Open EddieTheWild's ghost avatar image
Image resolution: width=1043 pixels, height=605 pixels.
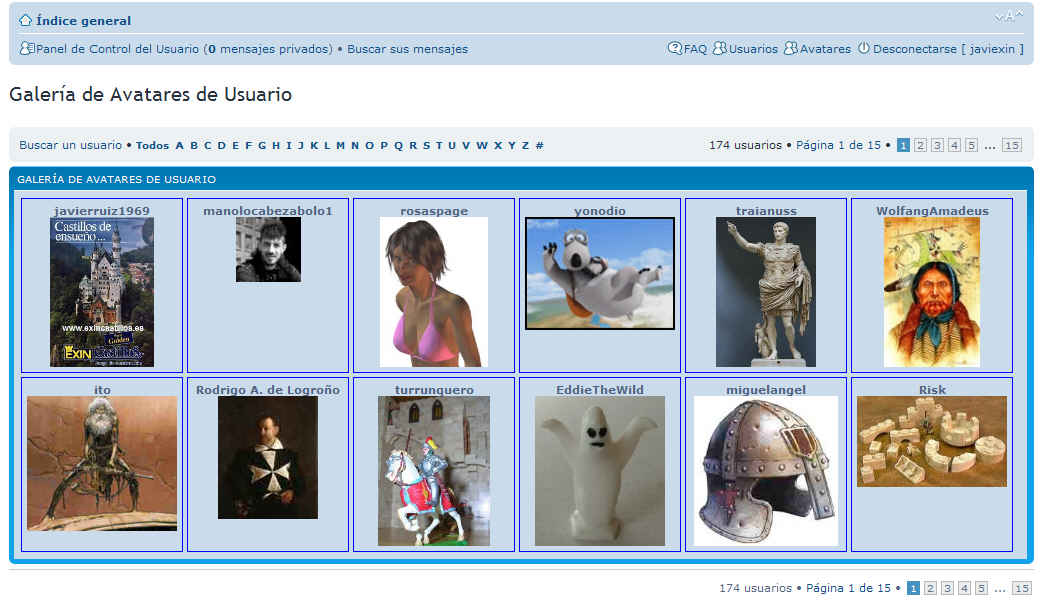tap(600, 470)
